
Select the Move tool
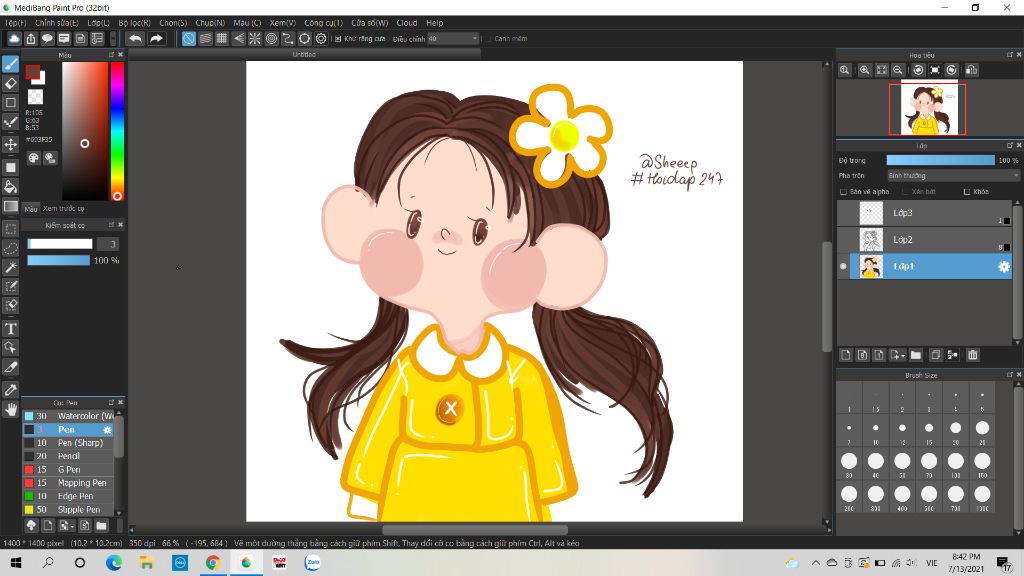10,144
